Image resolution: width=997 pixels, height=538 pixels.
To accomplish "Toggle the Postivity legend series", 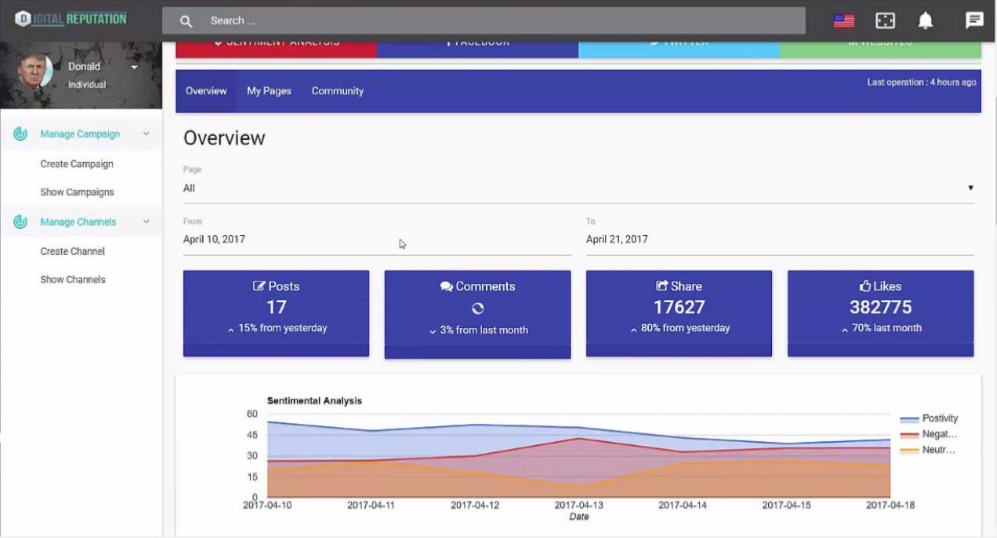I will [929, 419].
